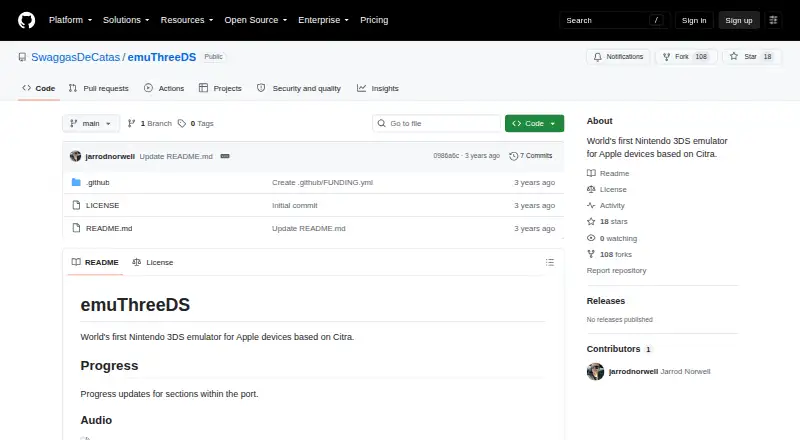Open the Pricing page
The height and width of the screenshot is (440, 800).
374,20
